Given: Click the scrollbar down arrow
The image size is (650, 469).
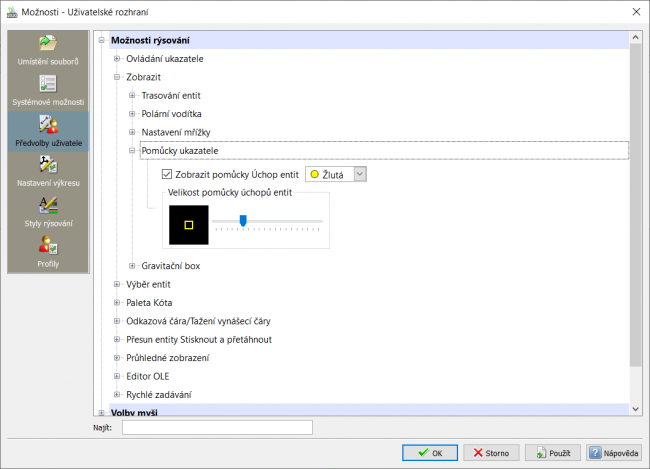Looking at the screenshot, I should point(635,410).
